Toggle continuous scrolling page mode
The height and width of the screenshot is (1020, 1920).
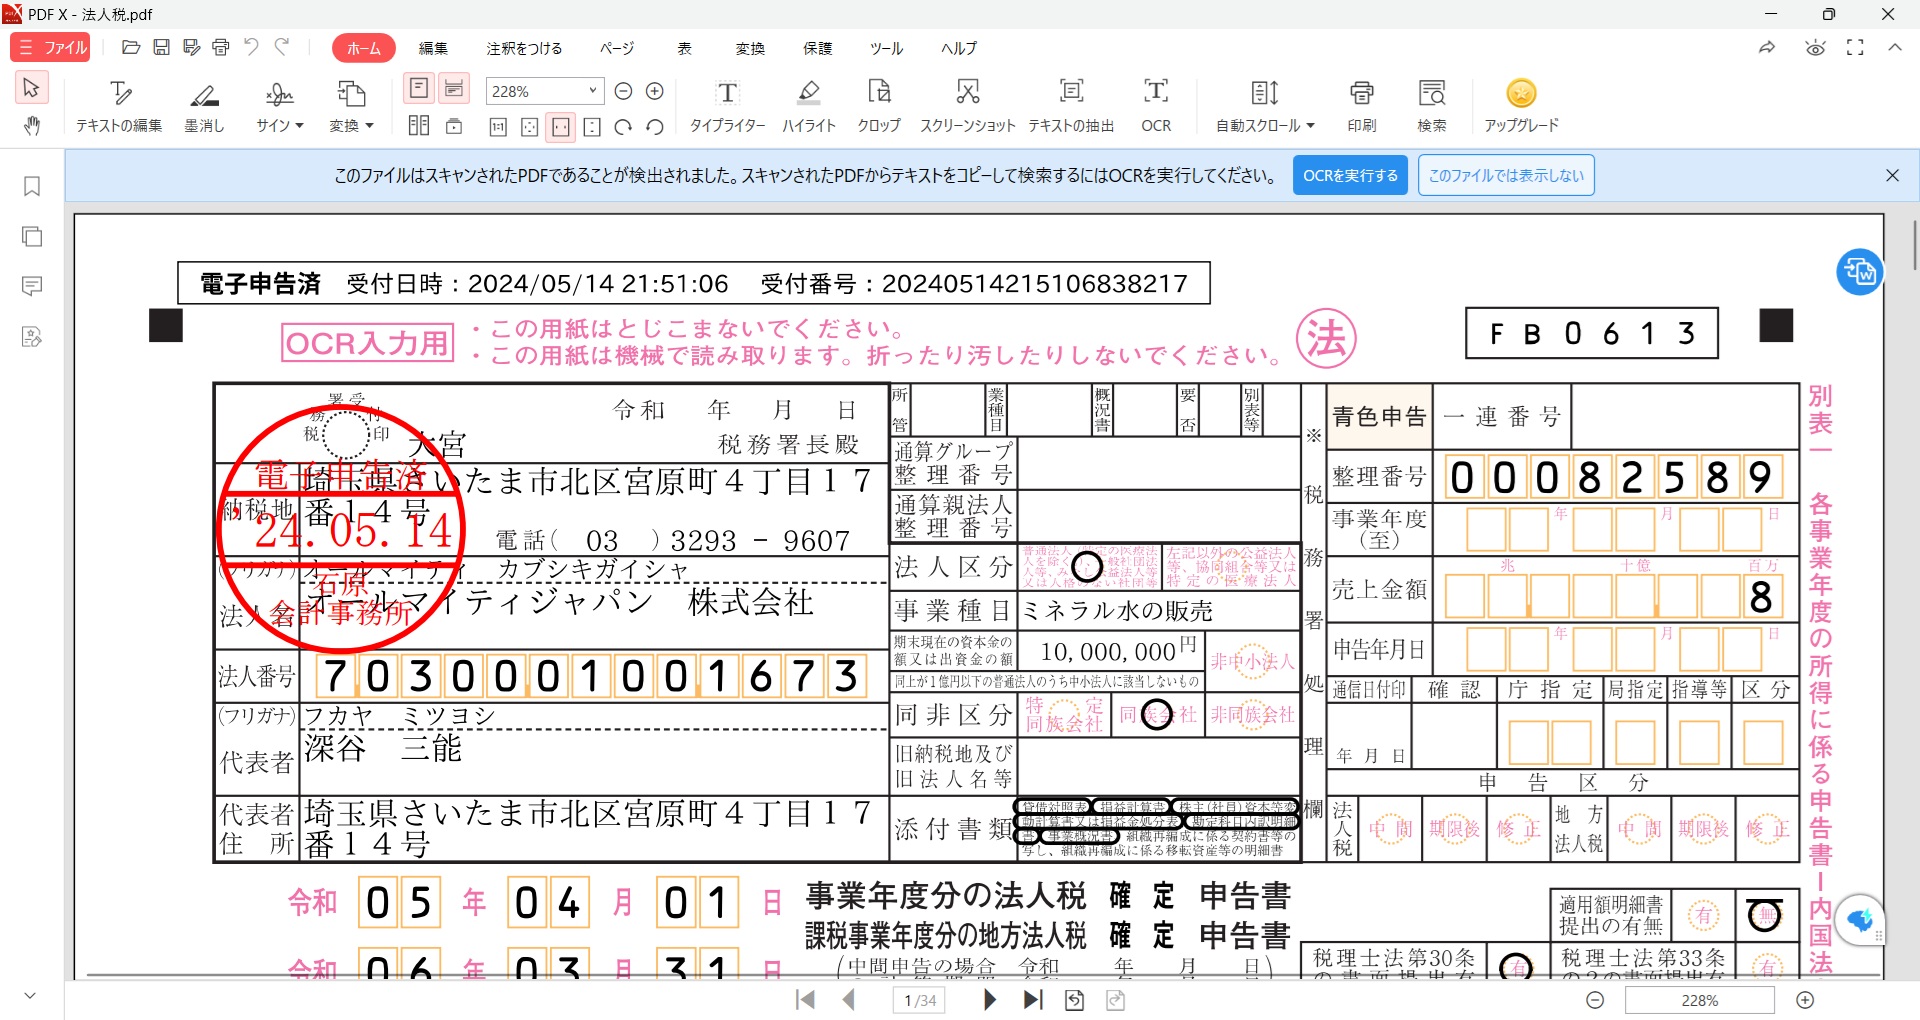454,89
